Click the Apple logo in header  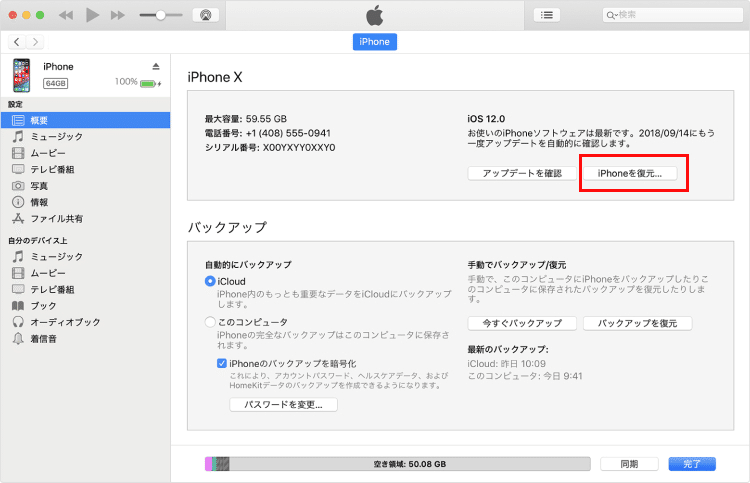[375, 15]
